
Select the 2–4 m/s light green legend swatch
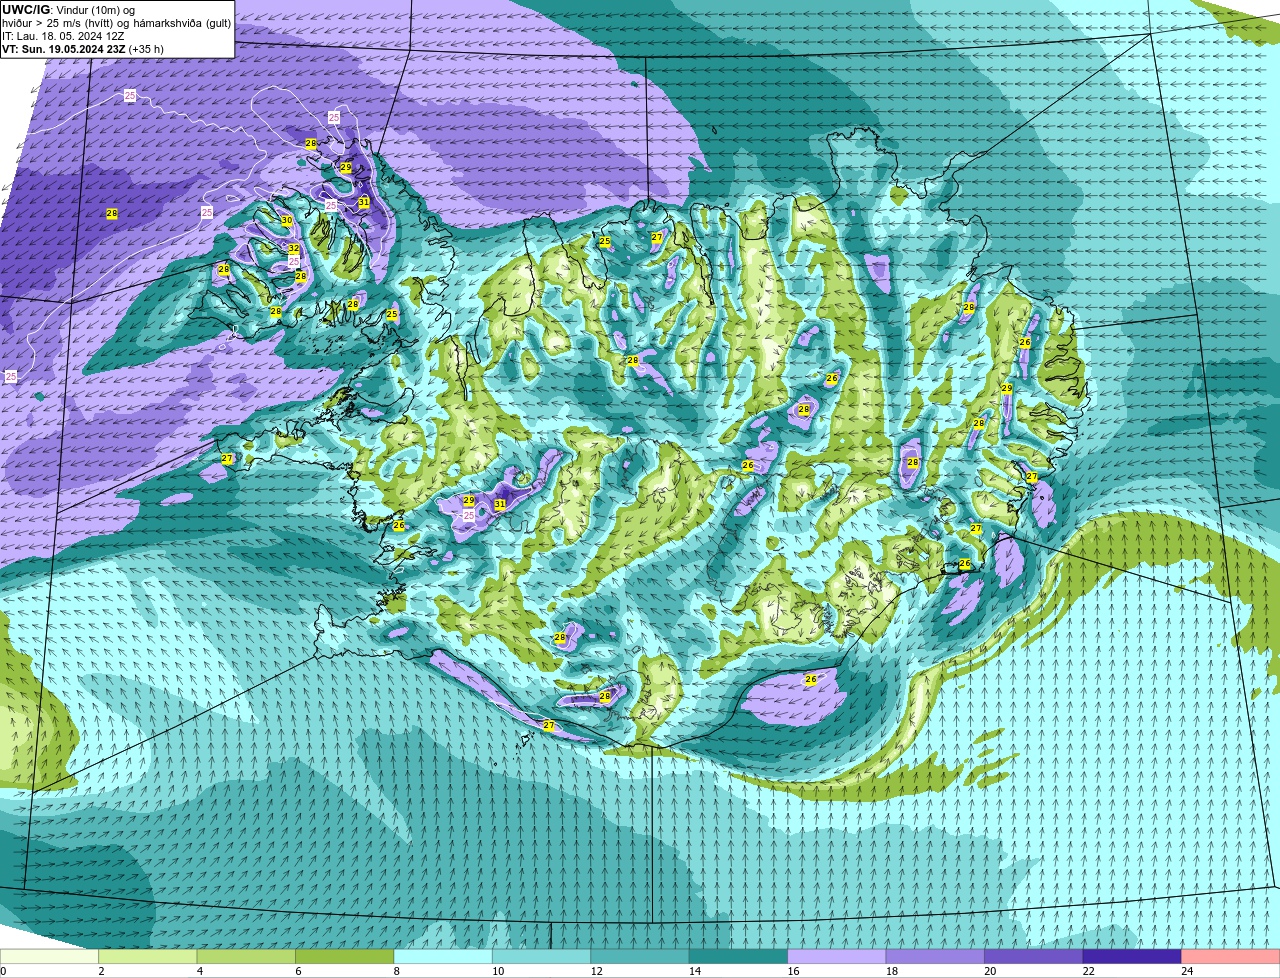point(148,957)
